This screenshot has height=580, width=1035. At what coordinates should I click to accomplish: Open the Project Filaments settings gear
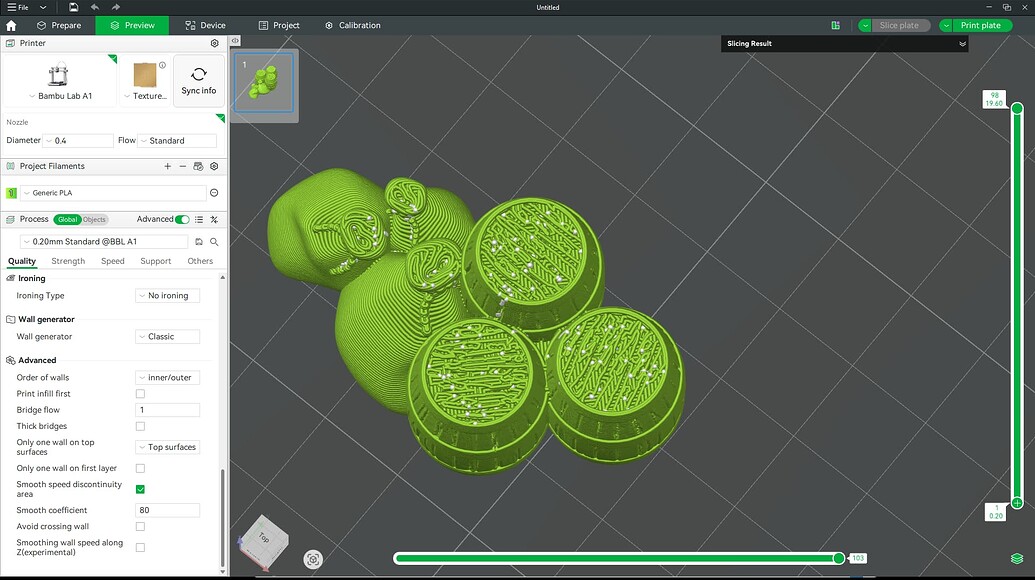(x=214, y=166)
